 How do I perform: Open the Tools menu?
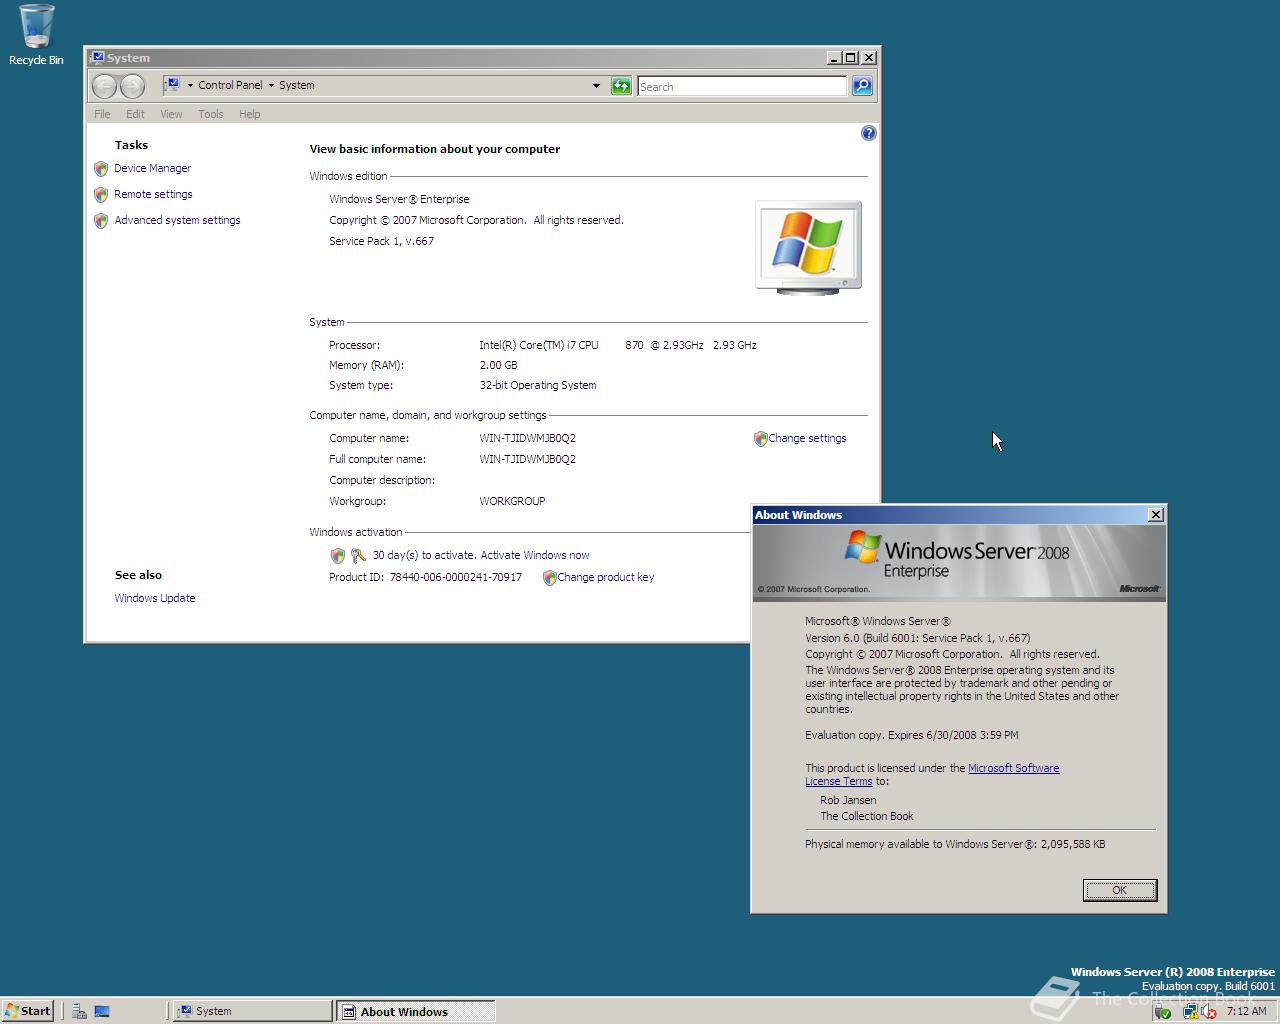211,114
